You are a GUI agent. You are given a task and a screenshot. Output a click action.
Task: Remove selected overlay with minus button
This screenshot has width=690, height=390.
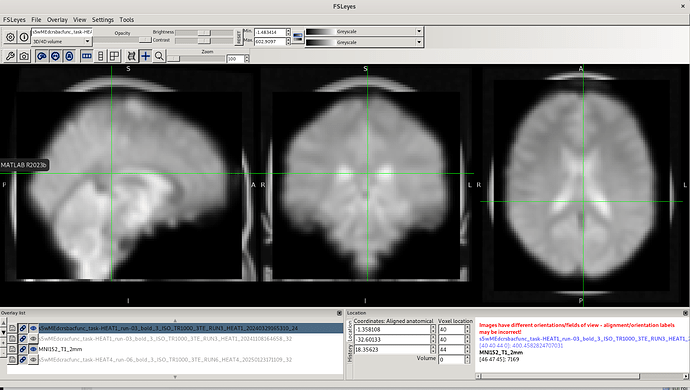(3, 353)
